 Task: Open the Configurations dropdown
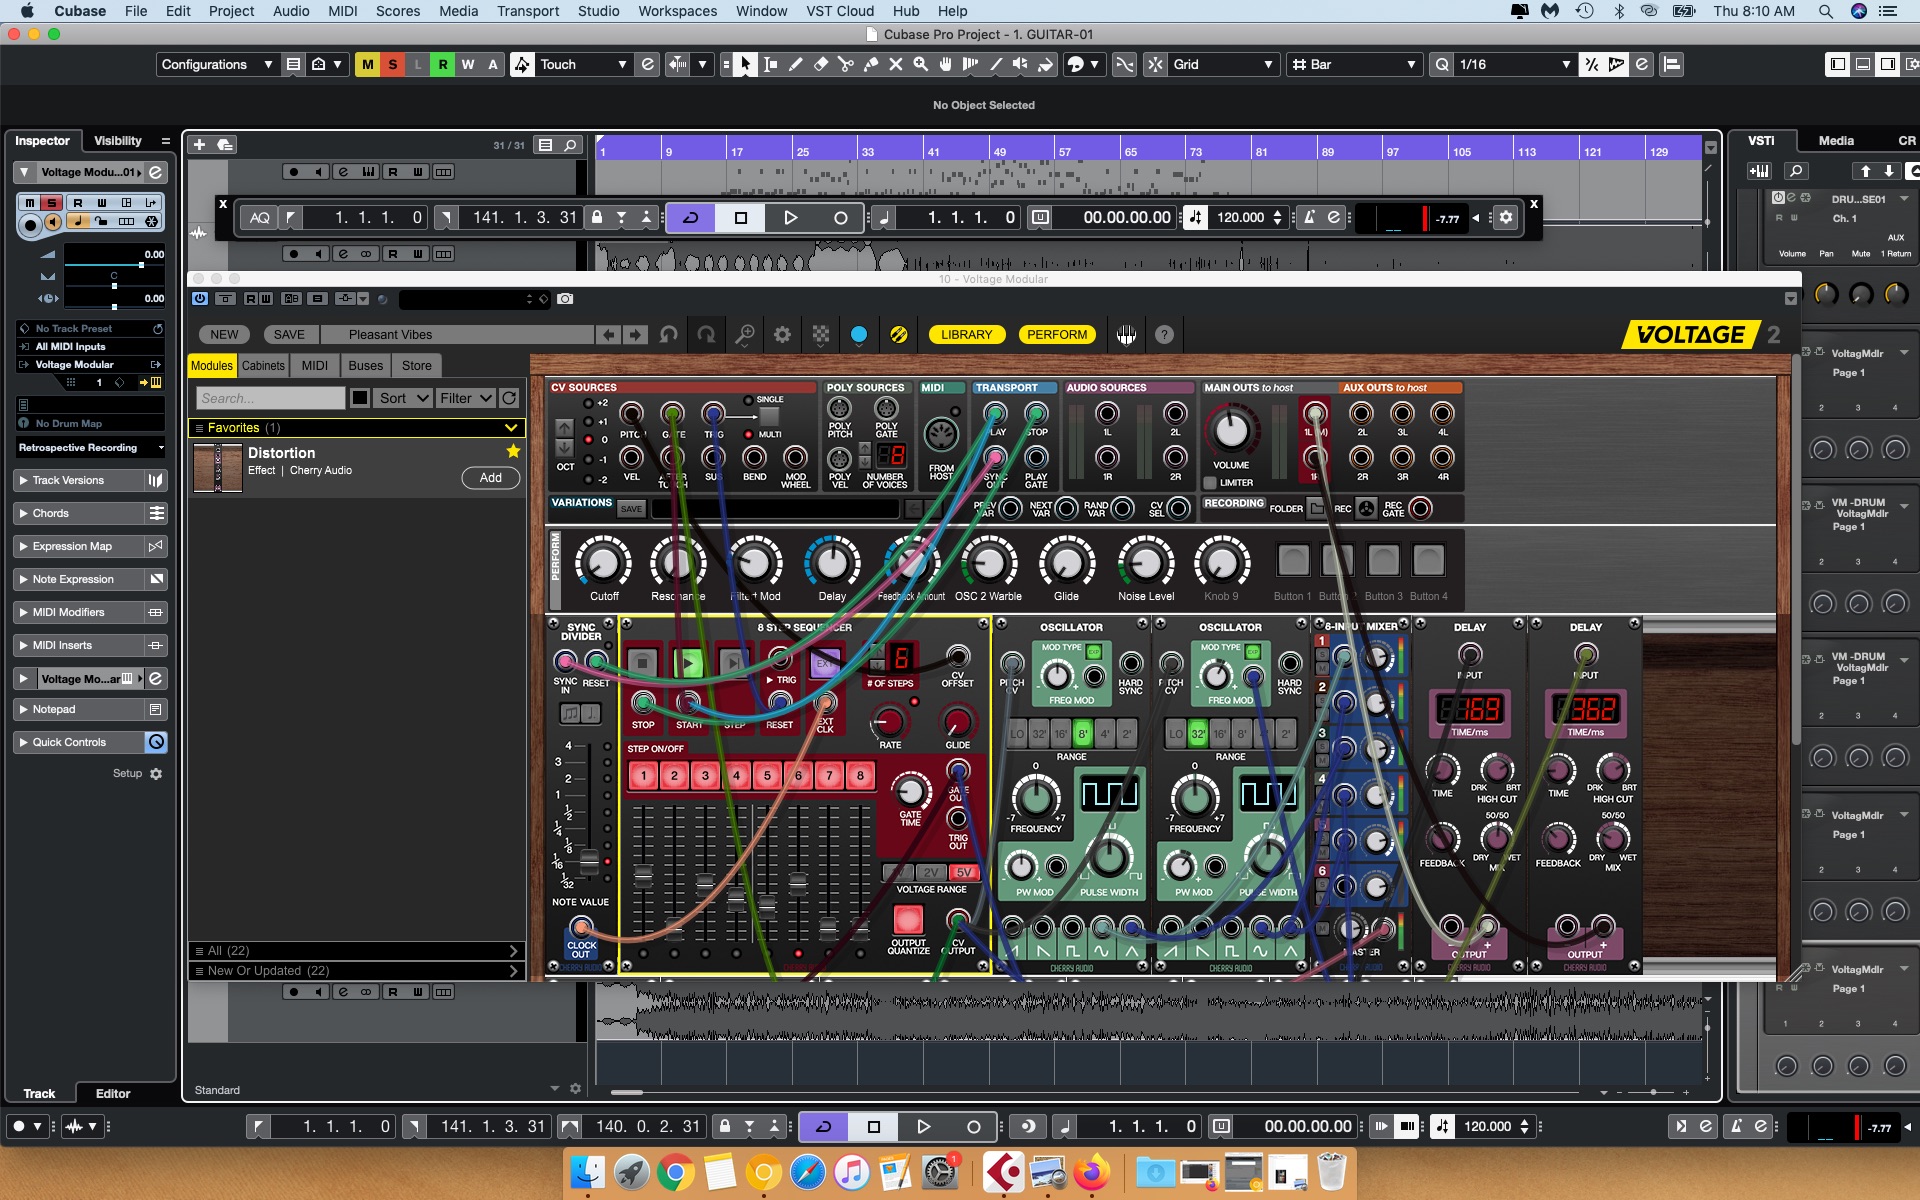(x=216, y=64)
